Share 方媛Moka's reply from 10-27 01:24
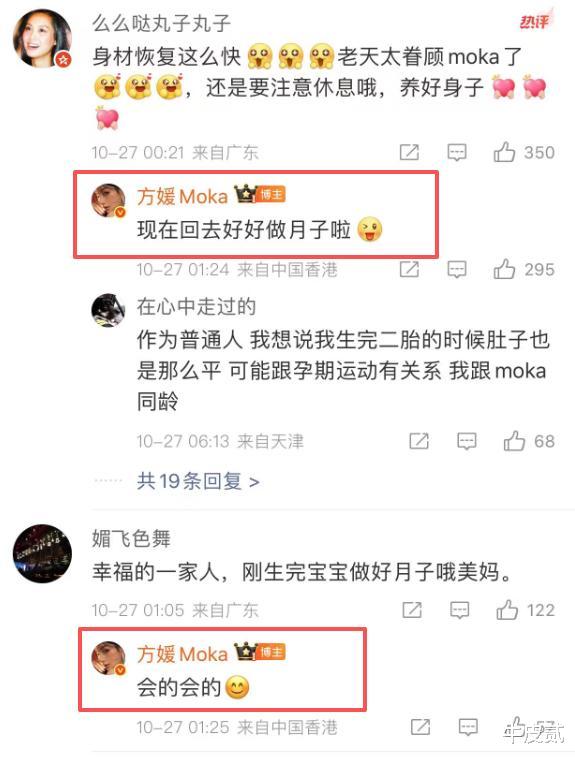Image resolution: width=575 pixels, height=758 pixels. (409, 269)
